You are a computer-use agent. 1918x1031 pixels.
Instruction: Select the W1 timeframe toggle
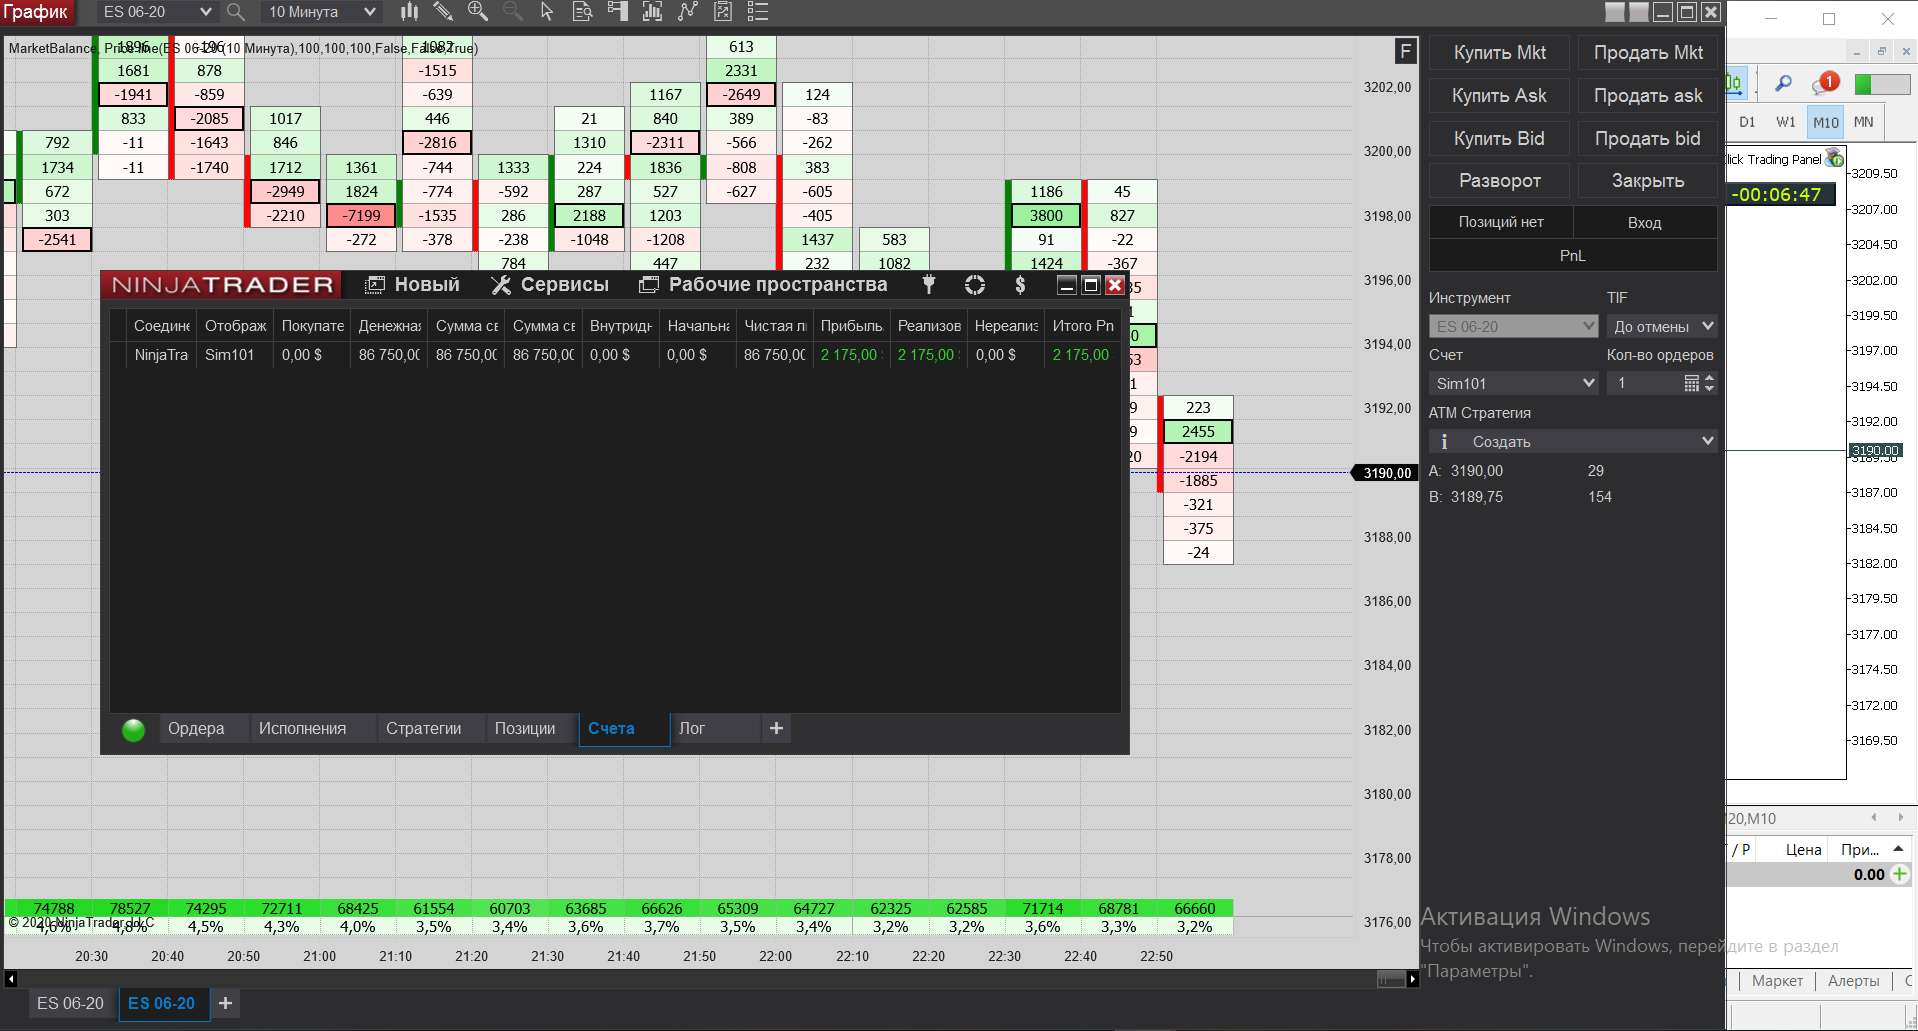[x=1786, y=122]
